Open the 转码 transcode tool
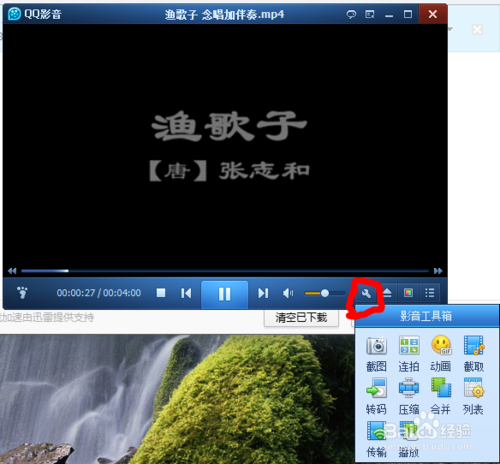The width and height of the screenshot is (500, 464). (376, 397)
